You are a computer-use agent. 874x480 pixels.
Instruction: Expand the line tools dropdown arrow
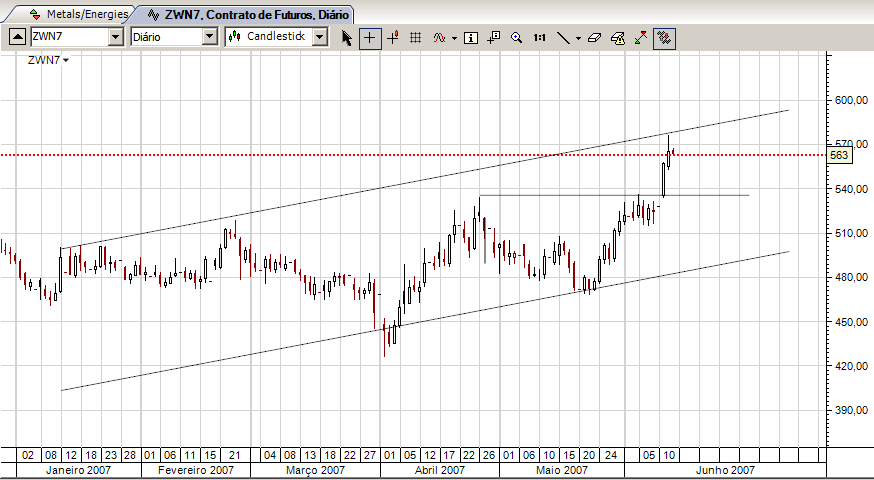[578, 38]
